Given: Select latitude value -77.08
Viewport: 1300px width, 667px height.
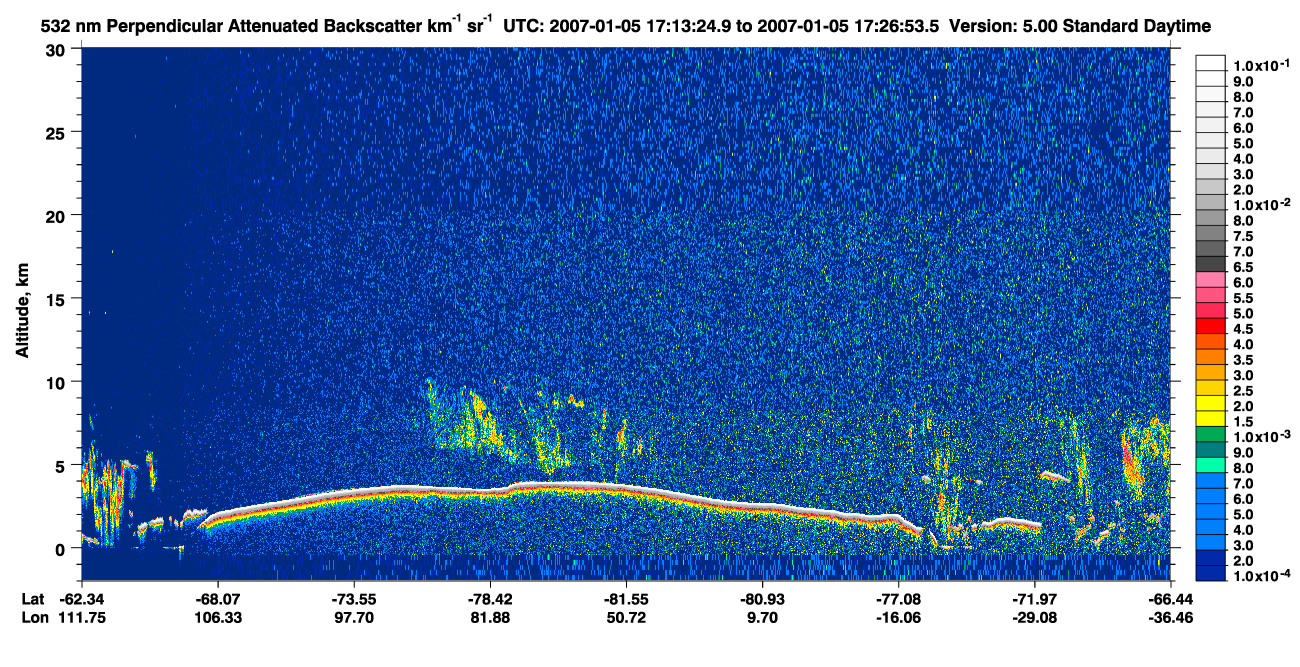Looking at the screenshot, I should [x=898, y=598].
